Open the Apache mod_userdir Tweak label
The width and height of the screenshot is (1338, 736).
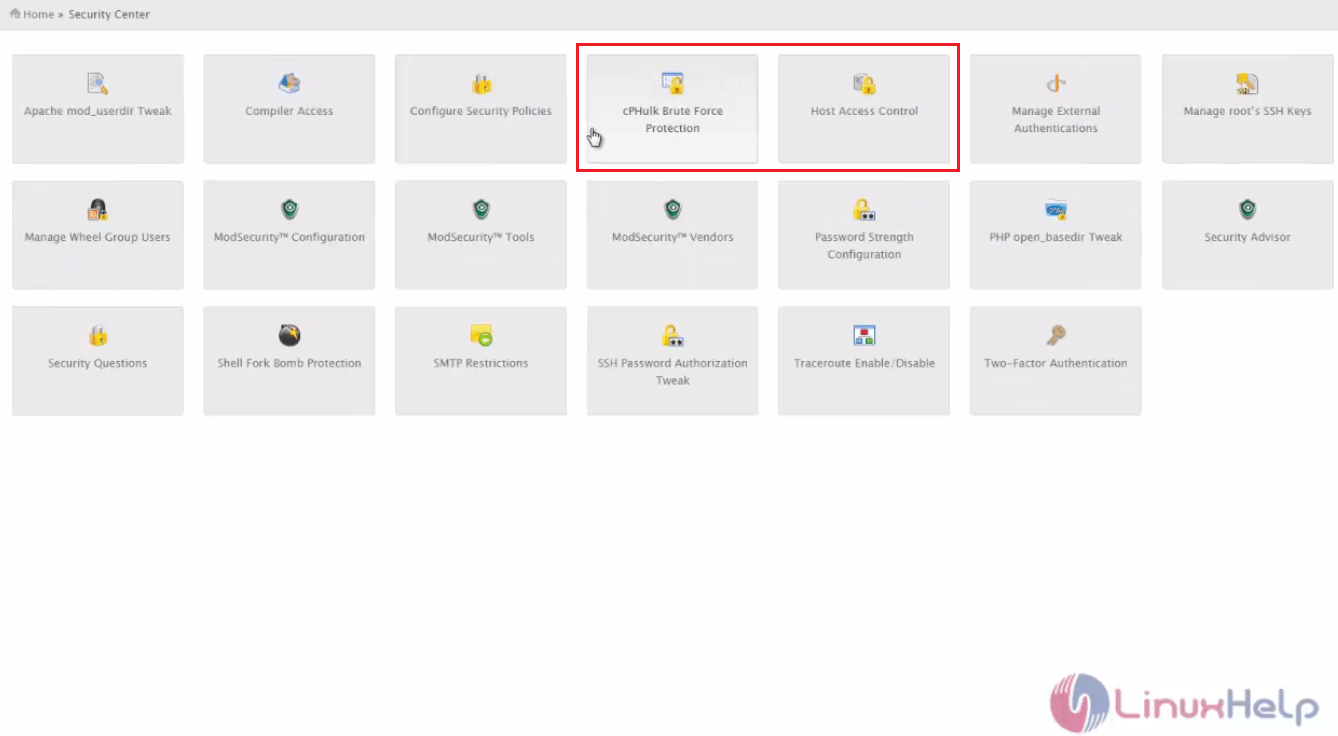pyautogui.click(x=98, y=111)
